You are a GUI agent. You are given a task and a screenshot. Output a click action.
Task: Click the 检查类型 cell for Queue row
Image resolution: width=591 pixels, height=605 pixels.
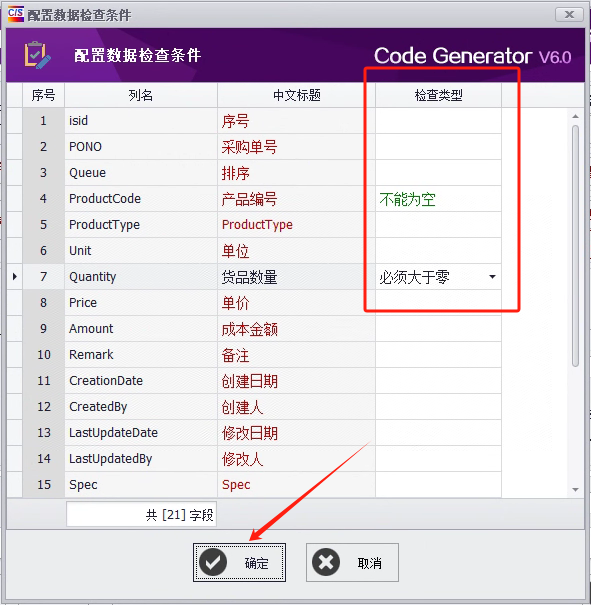438,173
